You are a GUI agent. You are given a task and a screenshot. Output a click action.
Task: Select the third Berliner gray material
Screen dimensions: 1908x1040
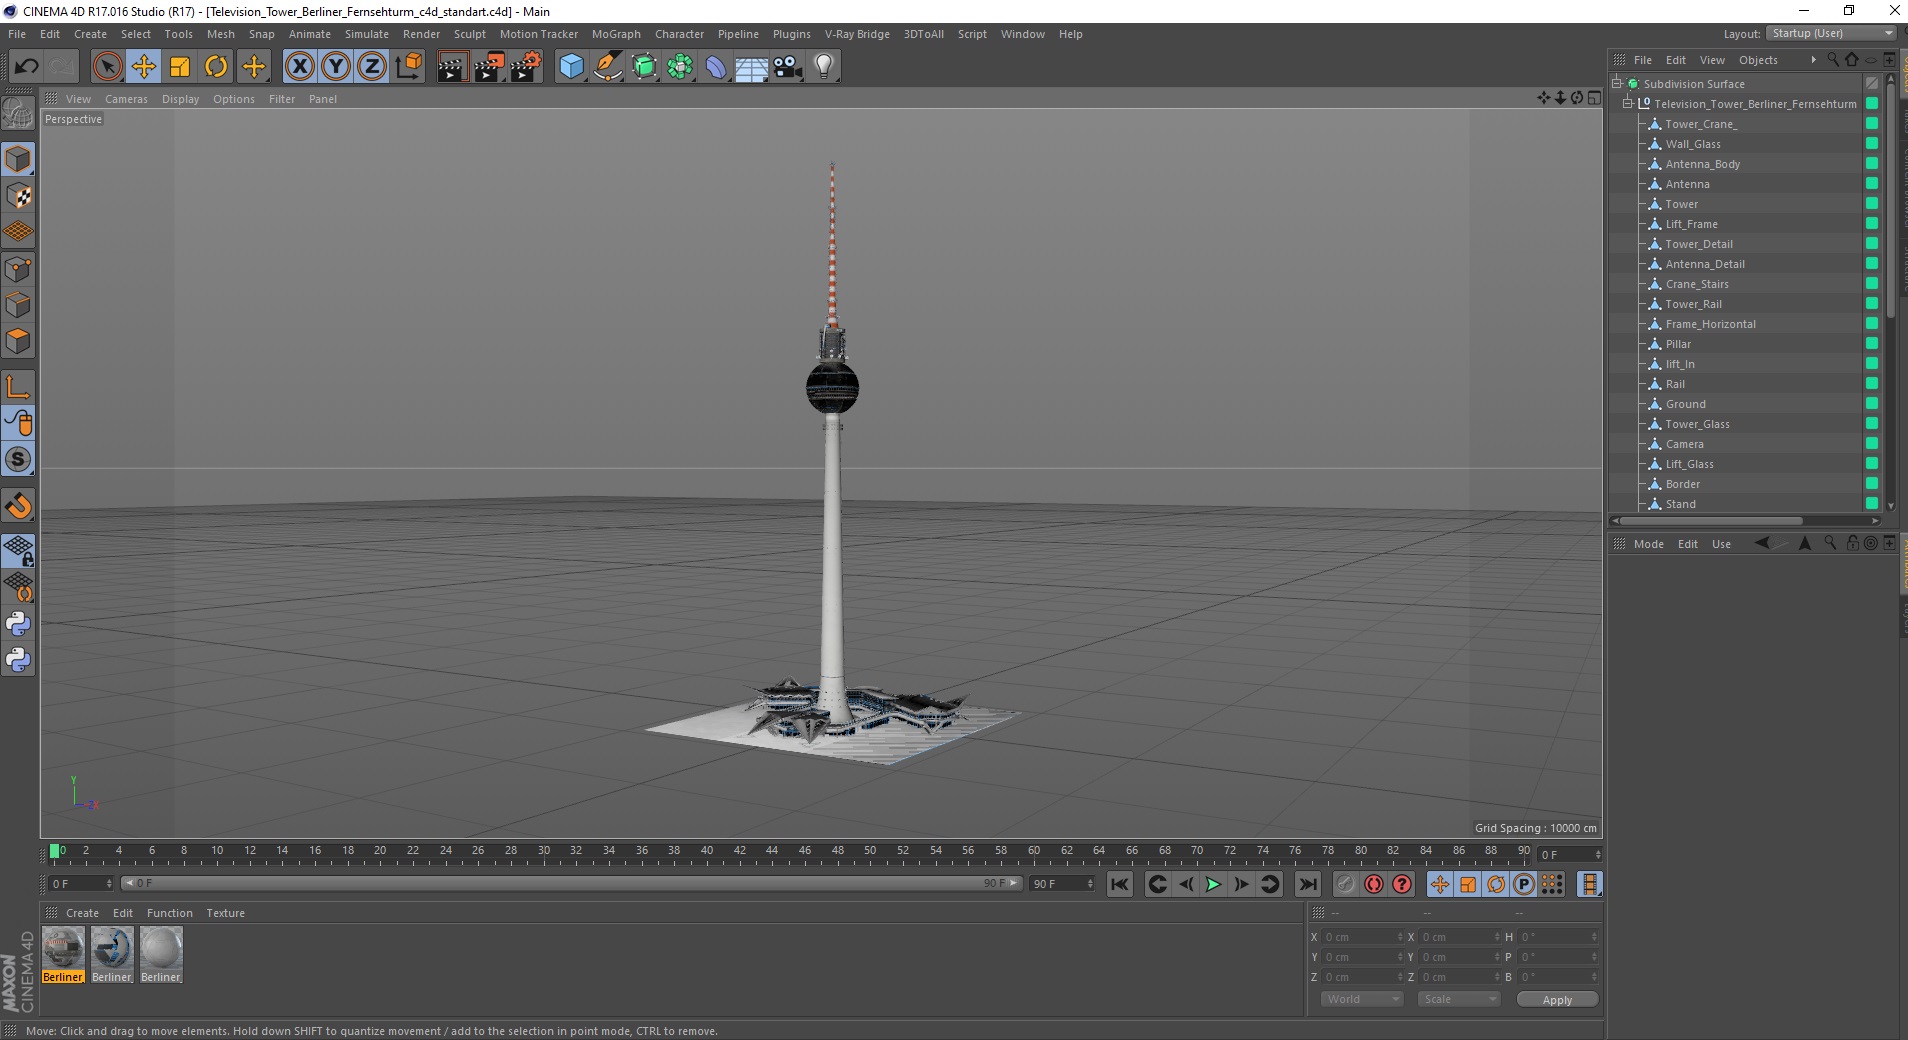click(161, 947)
